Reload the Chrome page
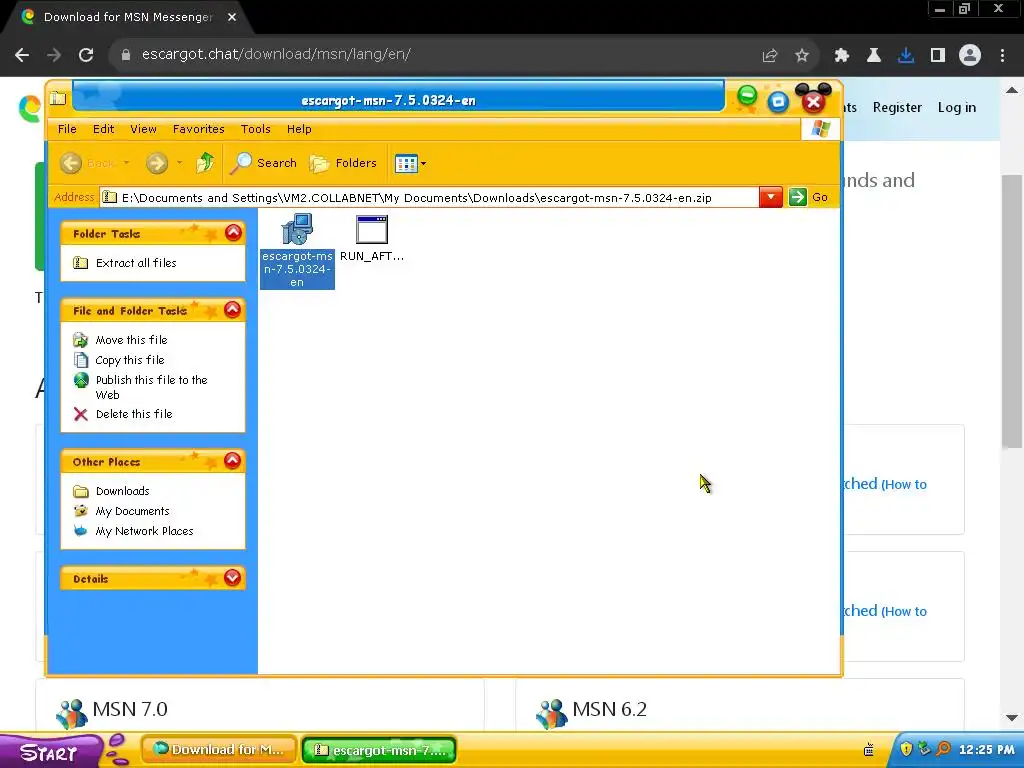 click(x=86, y=55)
